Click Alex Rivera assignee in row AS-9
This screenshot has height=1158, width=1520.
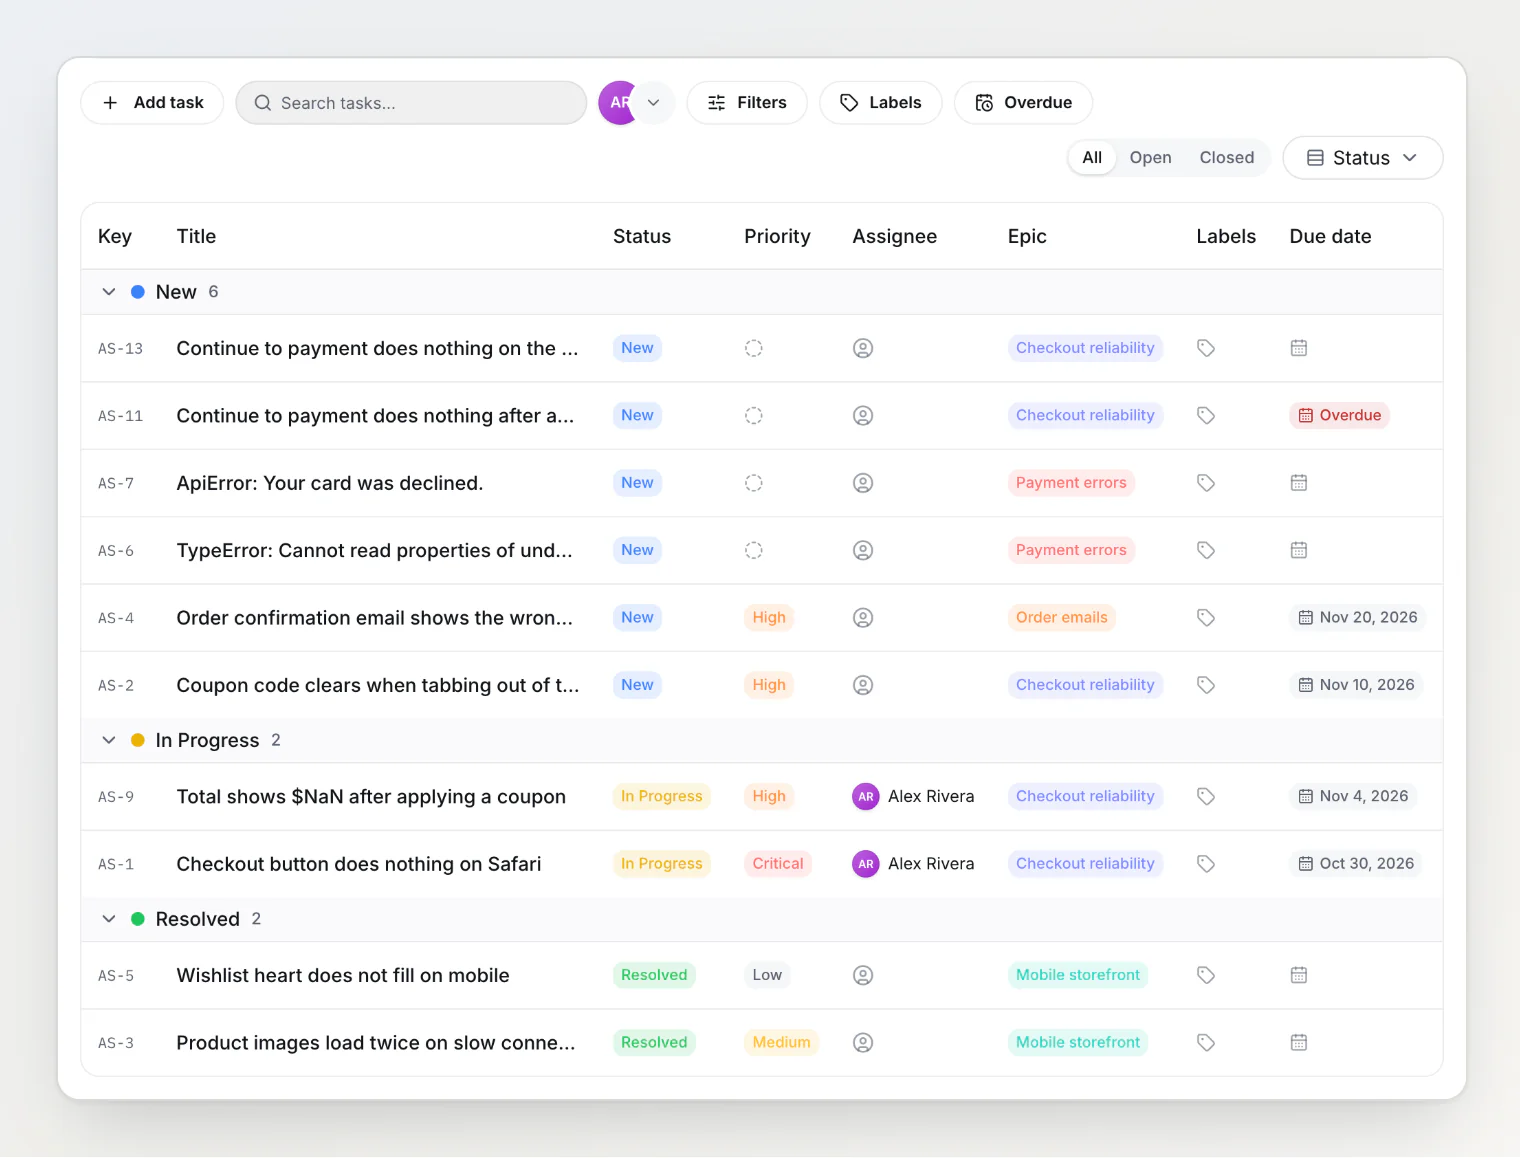pos(913,797)
